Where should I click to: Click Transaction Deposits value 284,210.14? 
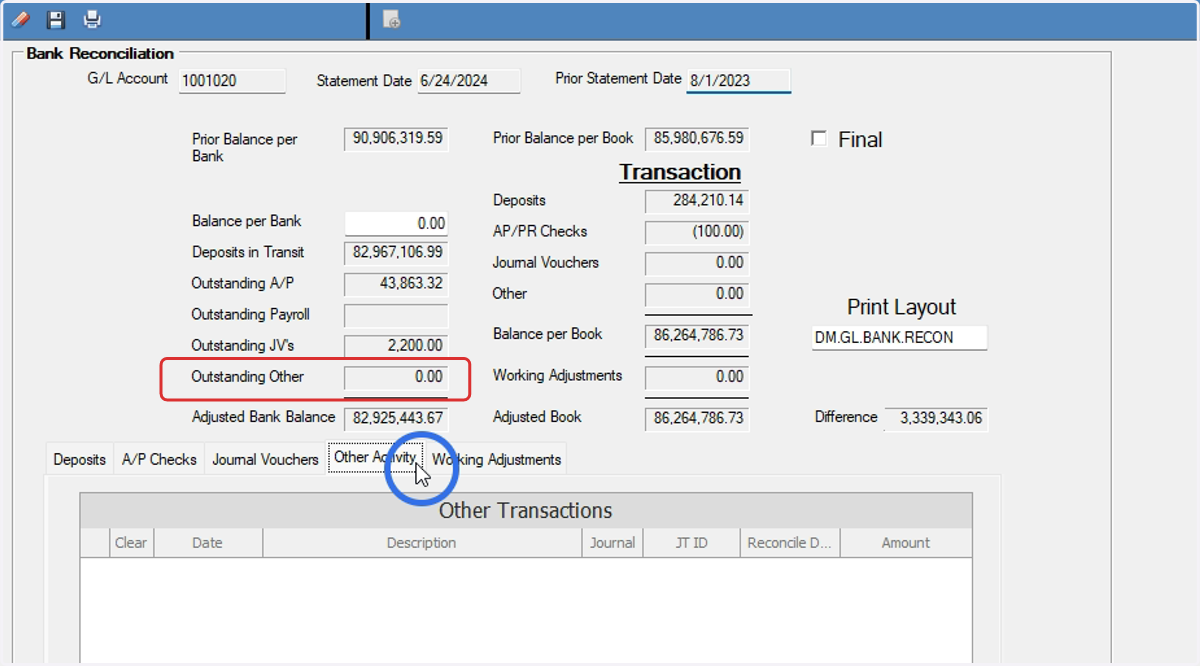pos(697,201)
